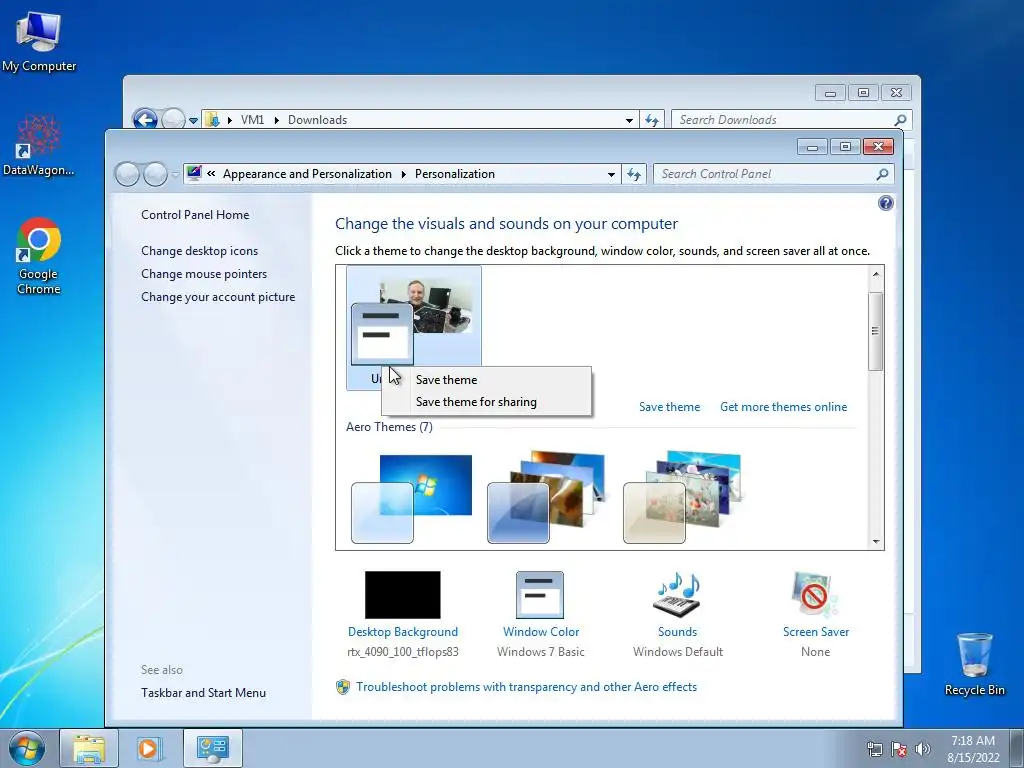Click the network icon in system tray

click(874, 749)
